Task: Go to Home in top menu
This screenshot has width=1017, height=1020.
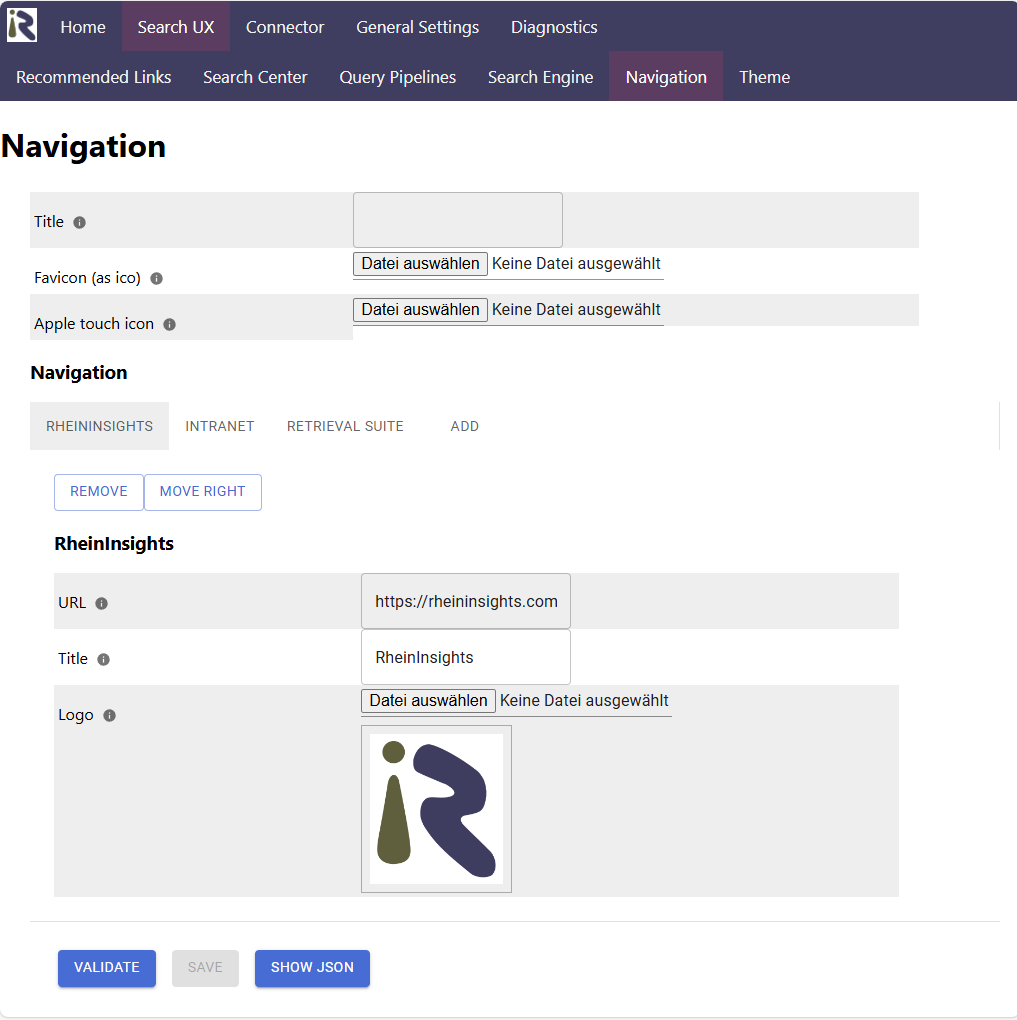Action: coord(83,27)
